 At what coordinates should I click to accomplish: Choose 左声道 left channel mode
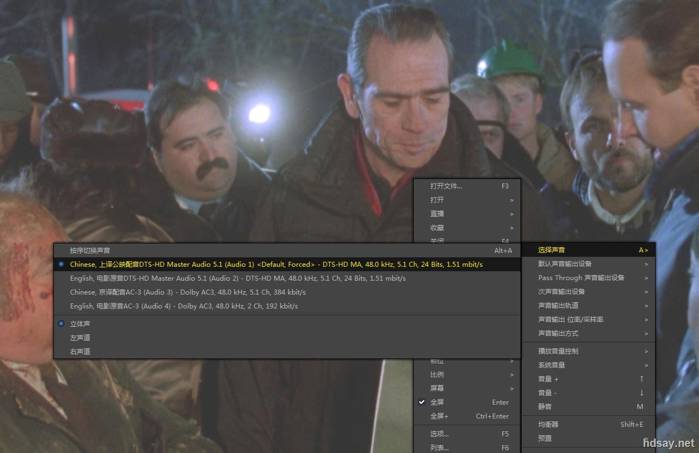pos(287,338)
